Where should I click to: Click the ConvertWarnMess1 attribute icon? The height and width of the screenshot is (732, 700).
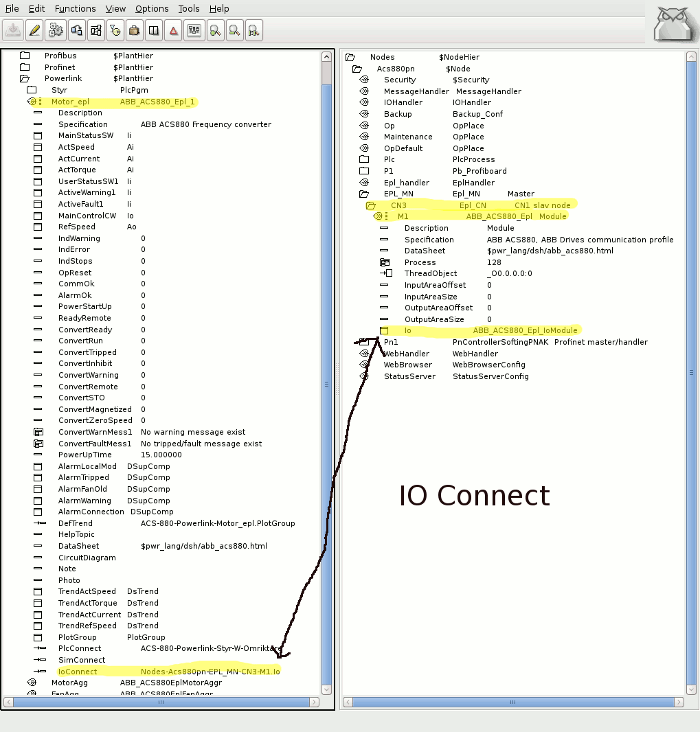[38, 432]
